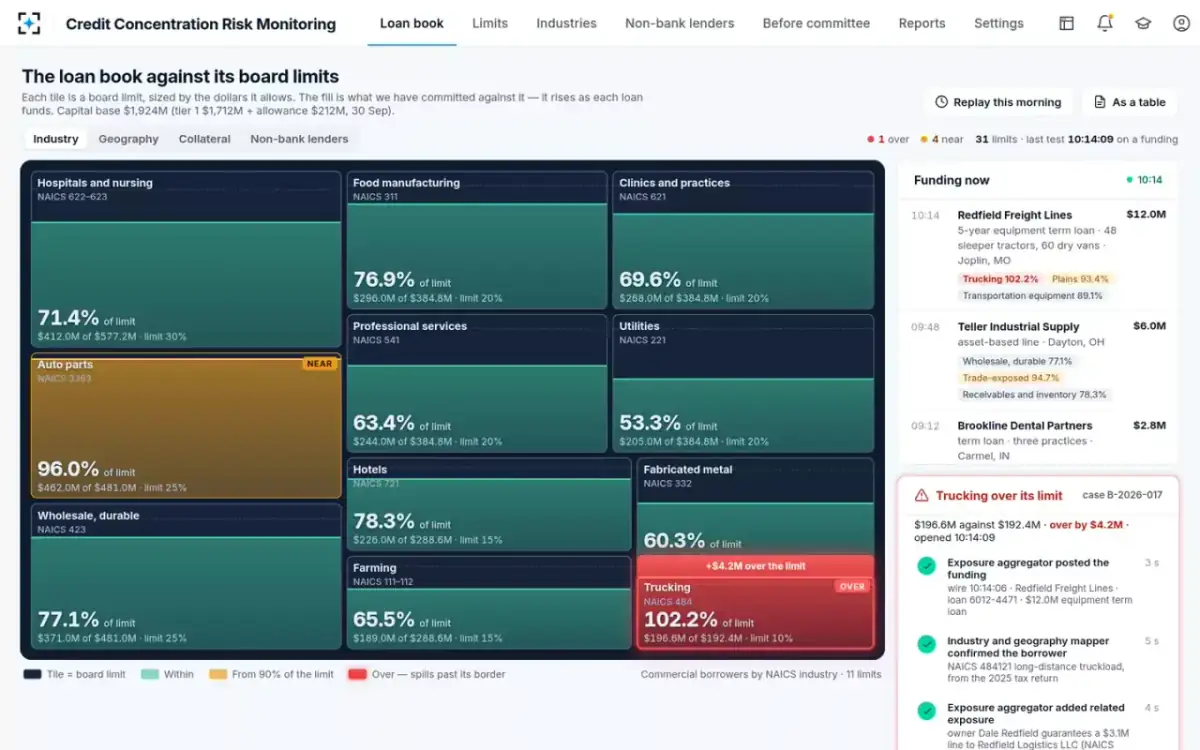The image size is (1200, 750).
Task: Select the Clinics and practices tile
Action: pos(743,240)
